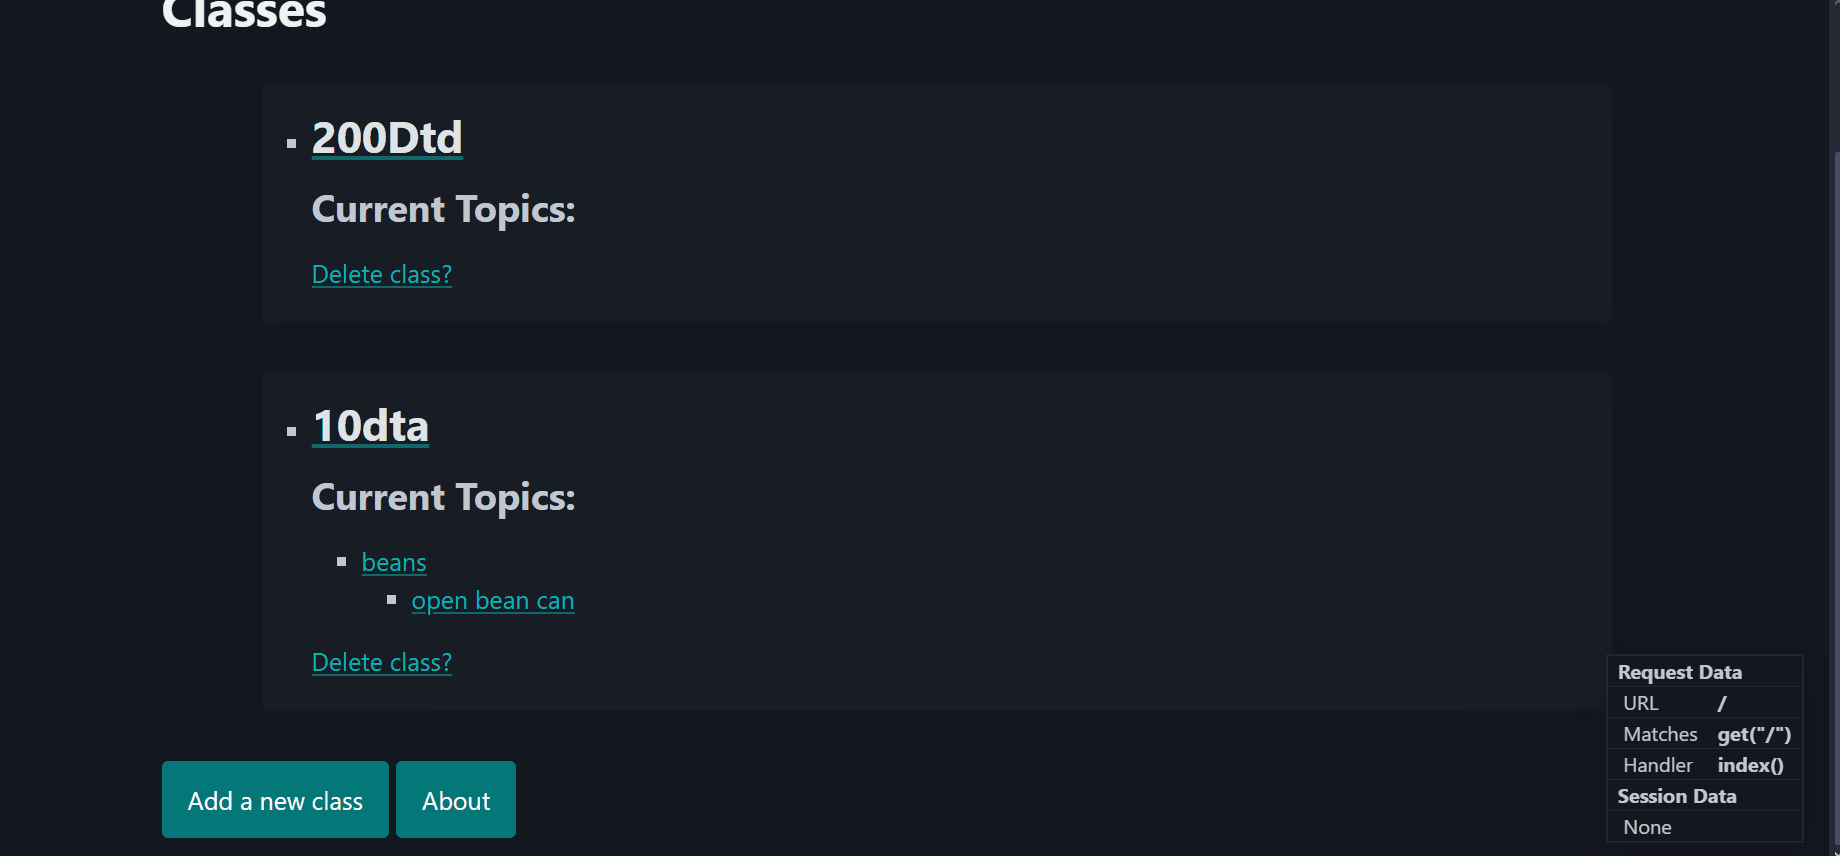Click the None value under Session Data
The width and height of the screenshot is (1840, 856).
(1646, 826)
